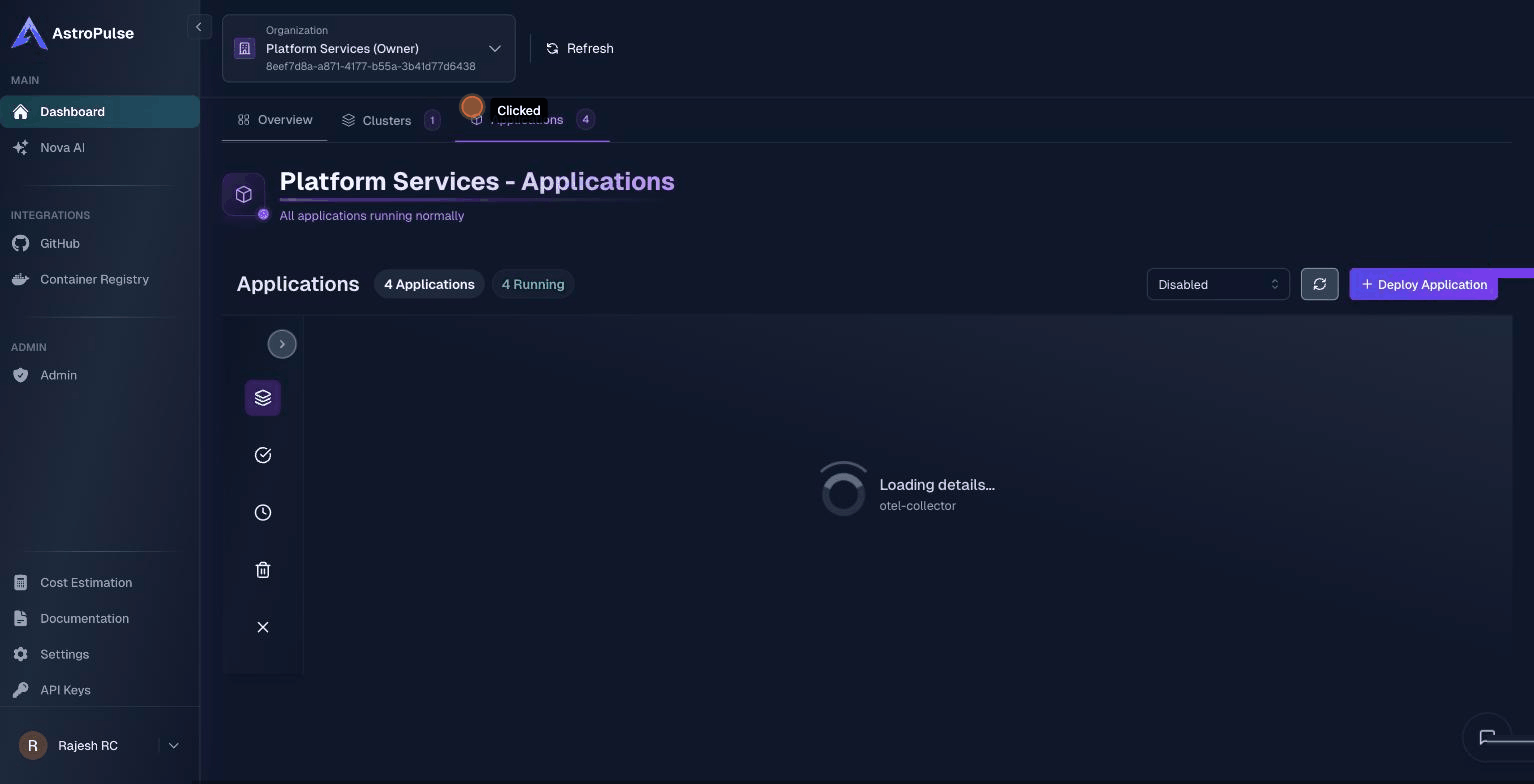Click the calculator icon for Cost Estimation
Viewport: 1534px width, 784px height.
[20, 582]
